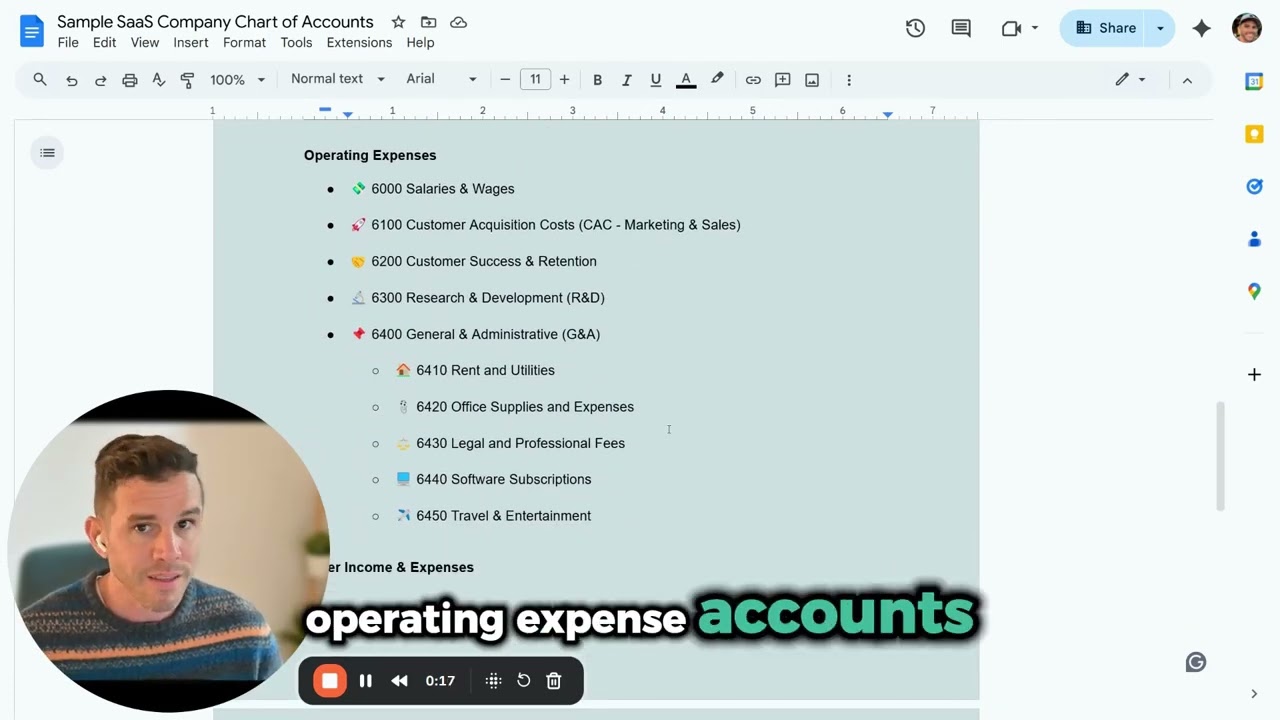The height and width of the screenshot is (720, 1280).
Task: Toggle bold formatting
Action: 597,80
